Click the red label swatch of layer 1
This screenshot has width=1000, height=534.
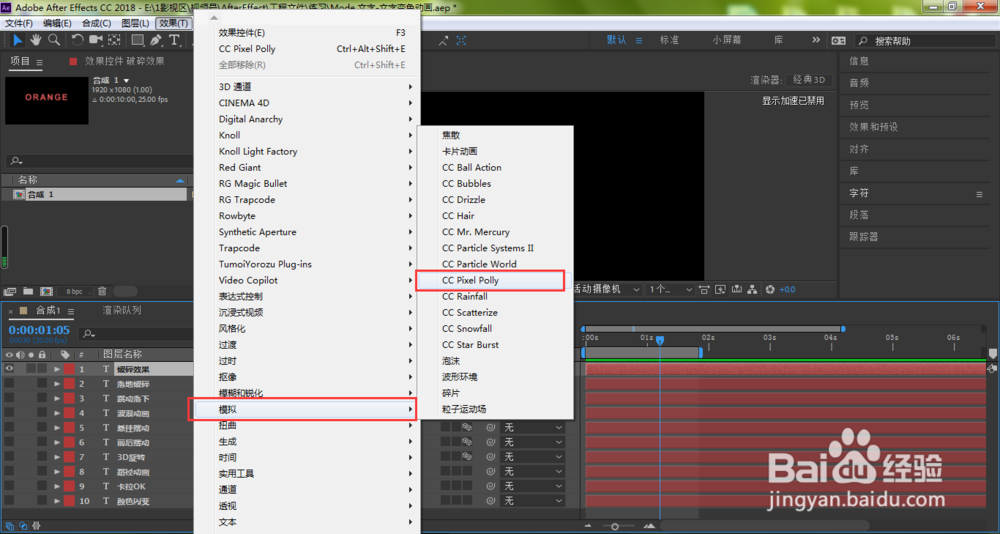(69, 369)
